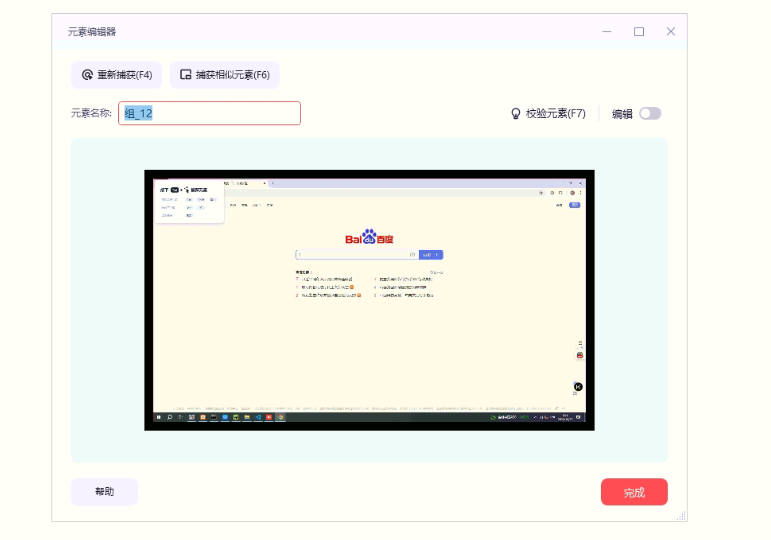Screen dimensions: 771x540
Task: Toggle the 编辑 switch on
Action: 650,114
